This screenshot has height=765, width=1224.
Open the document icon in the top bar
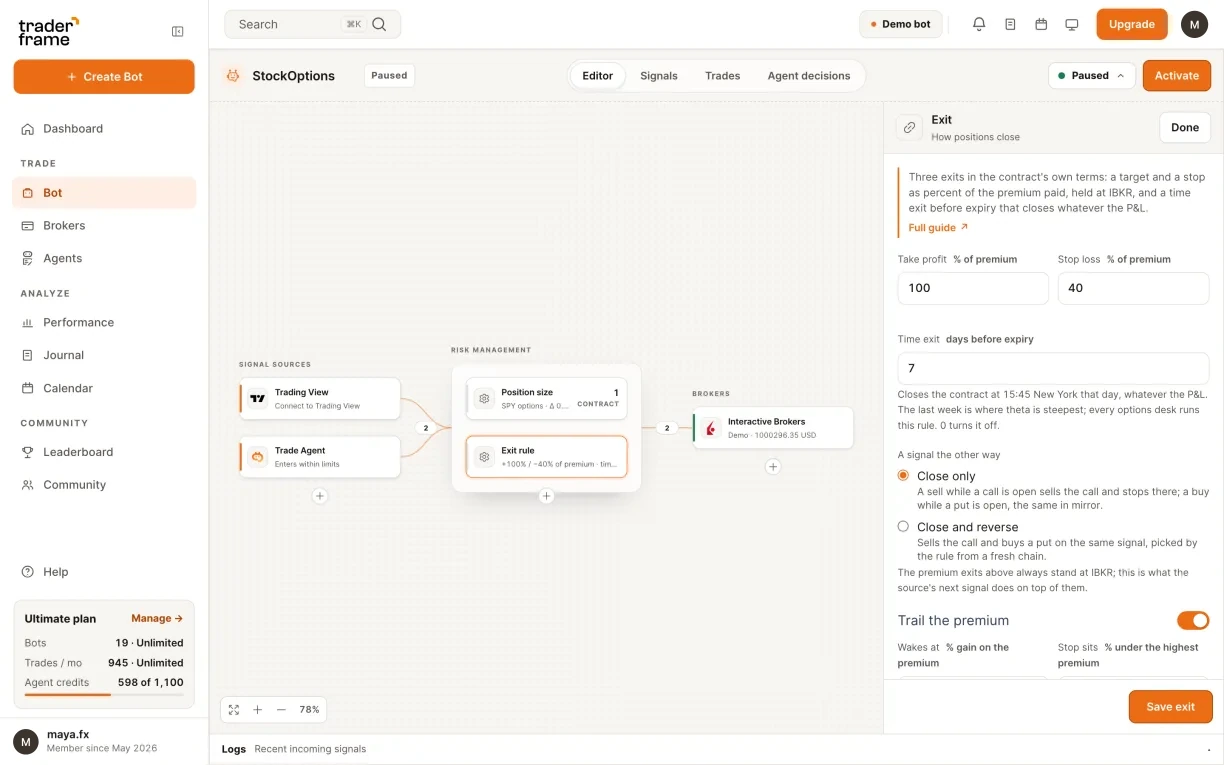pyautogui.click(x=1010, y=24)
